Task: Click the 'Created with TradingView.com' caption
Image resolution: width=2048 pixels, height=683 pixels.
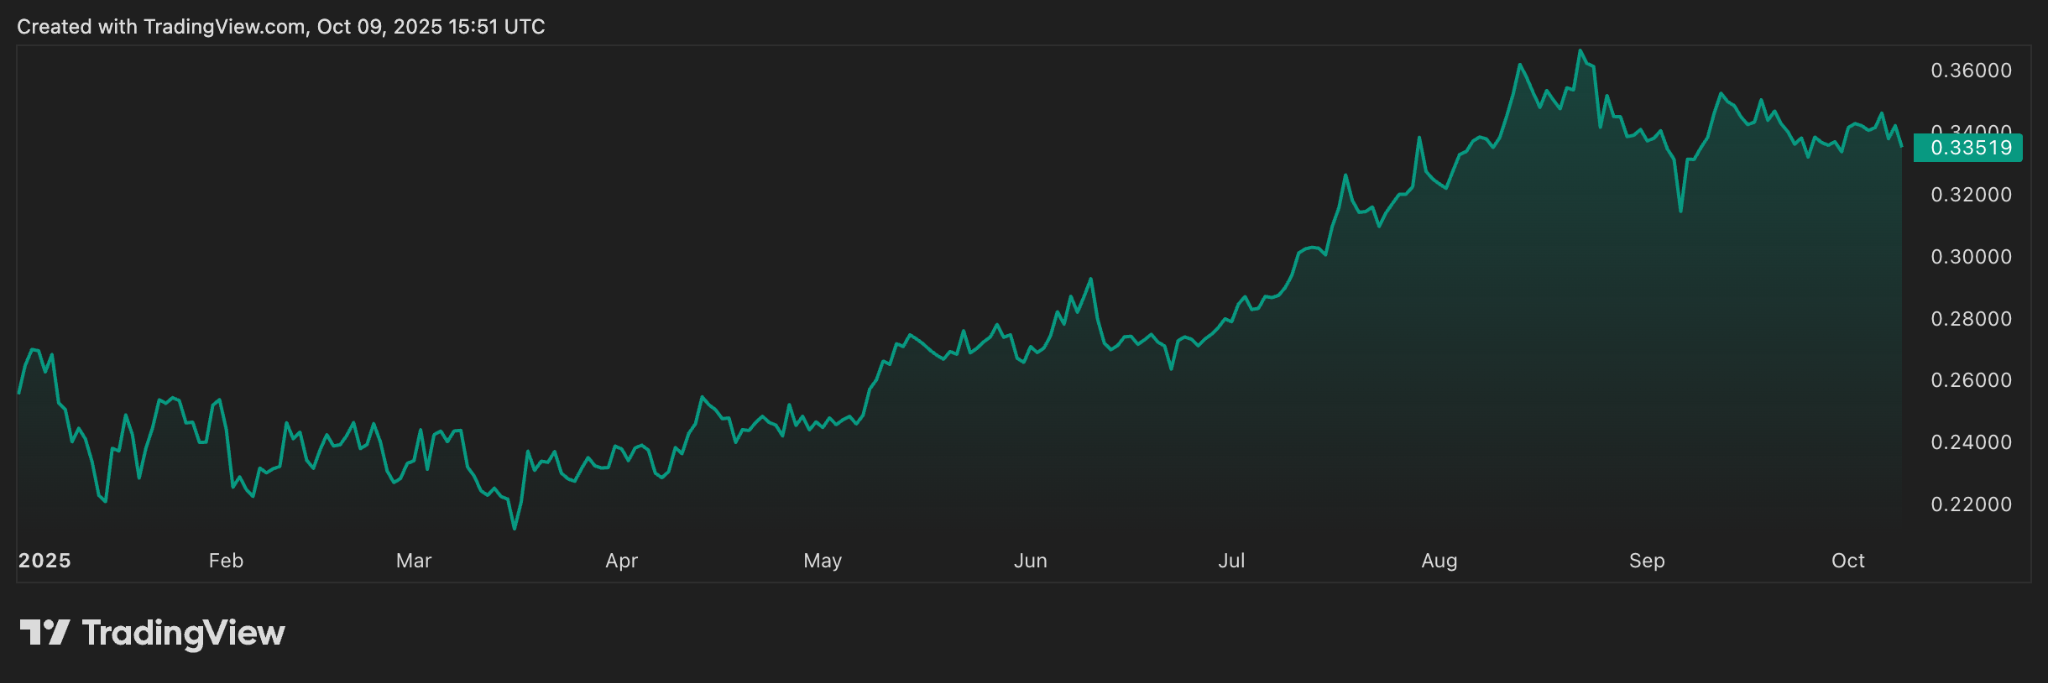Action: (x=281, y=27)
